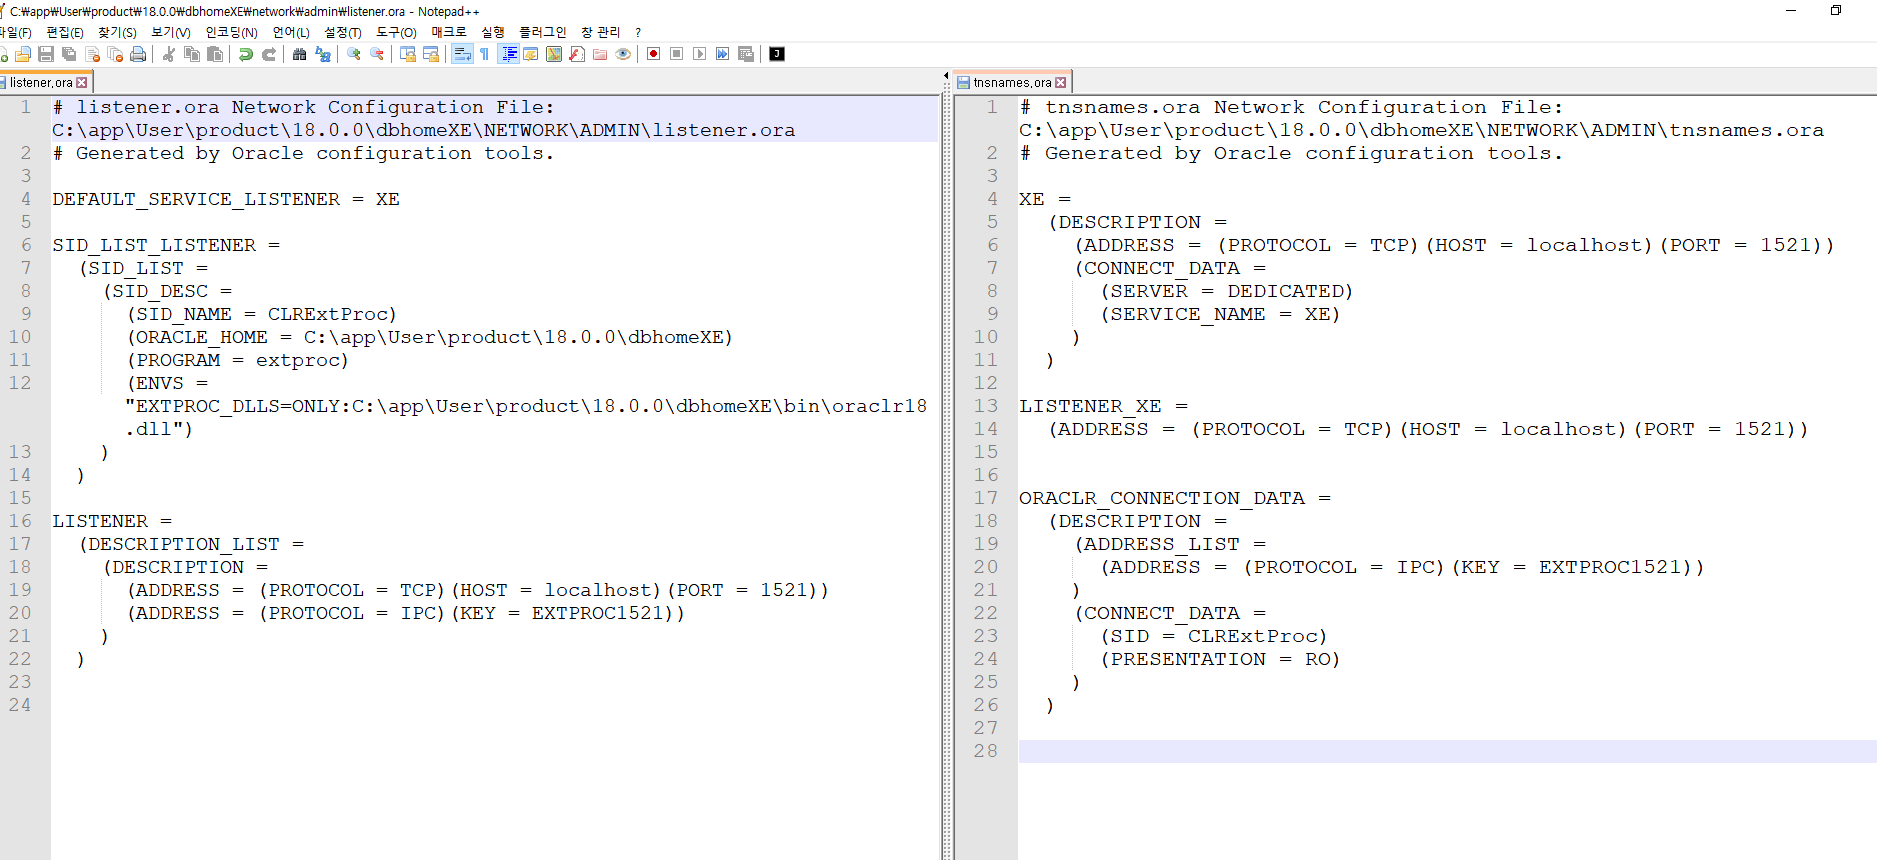This screenshot has width=1877, height=860.
Task: Open the 편집(E) menu
Action: (65, 33)
